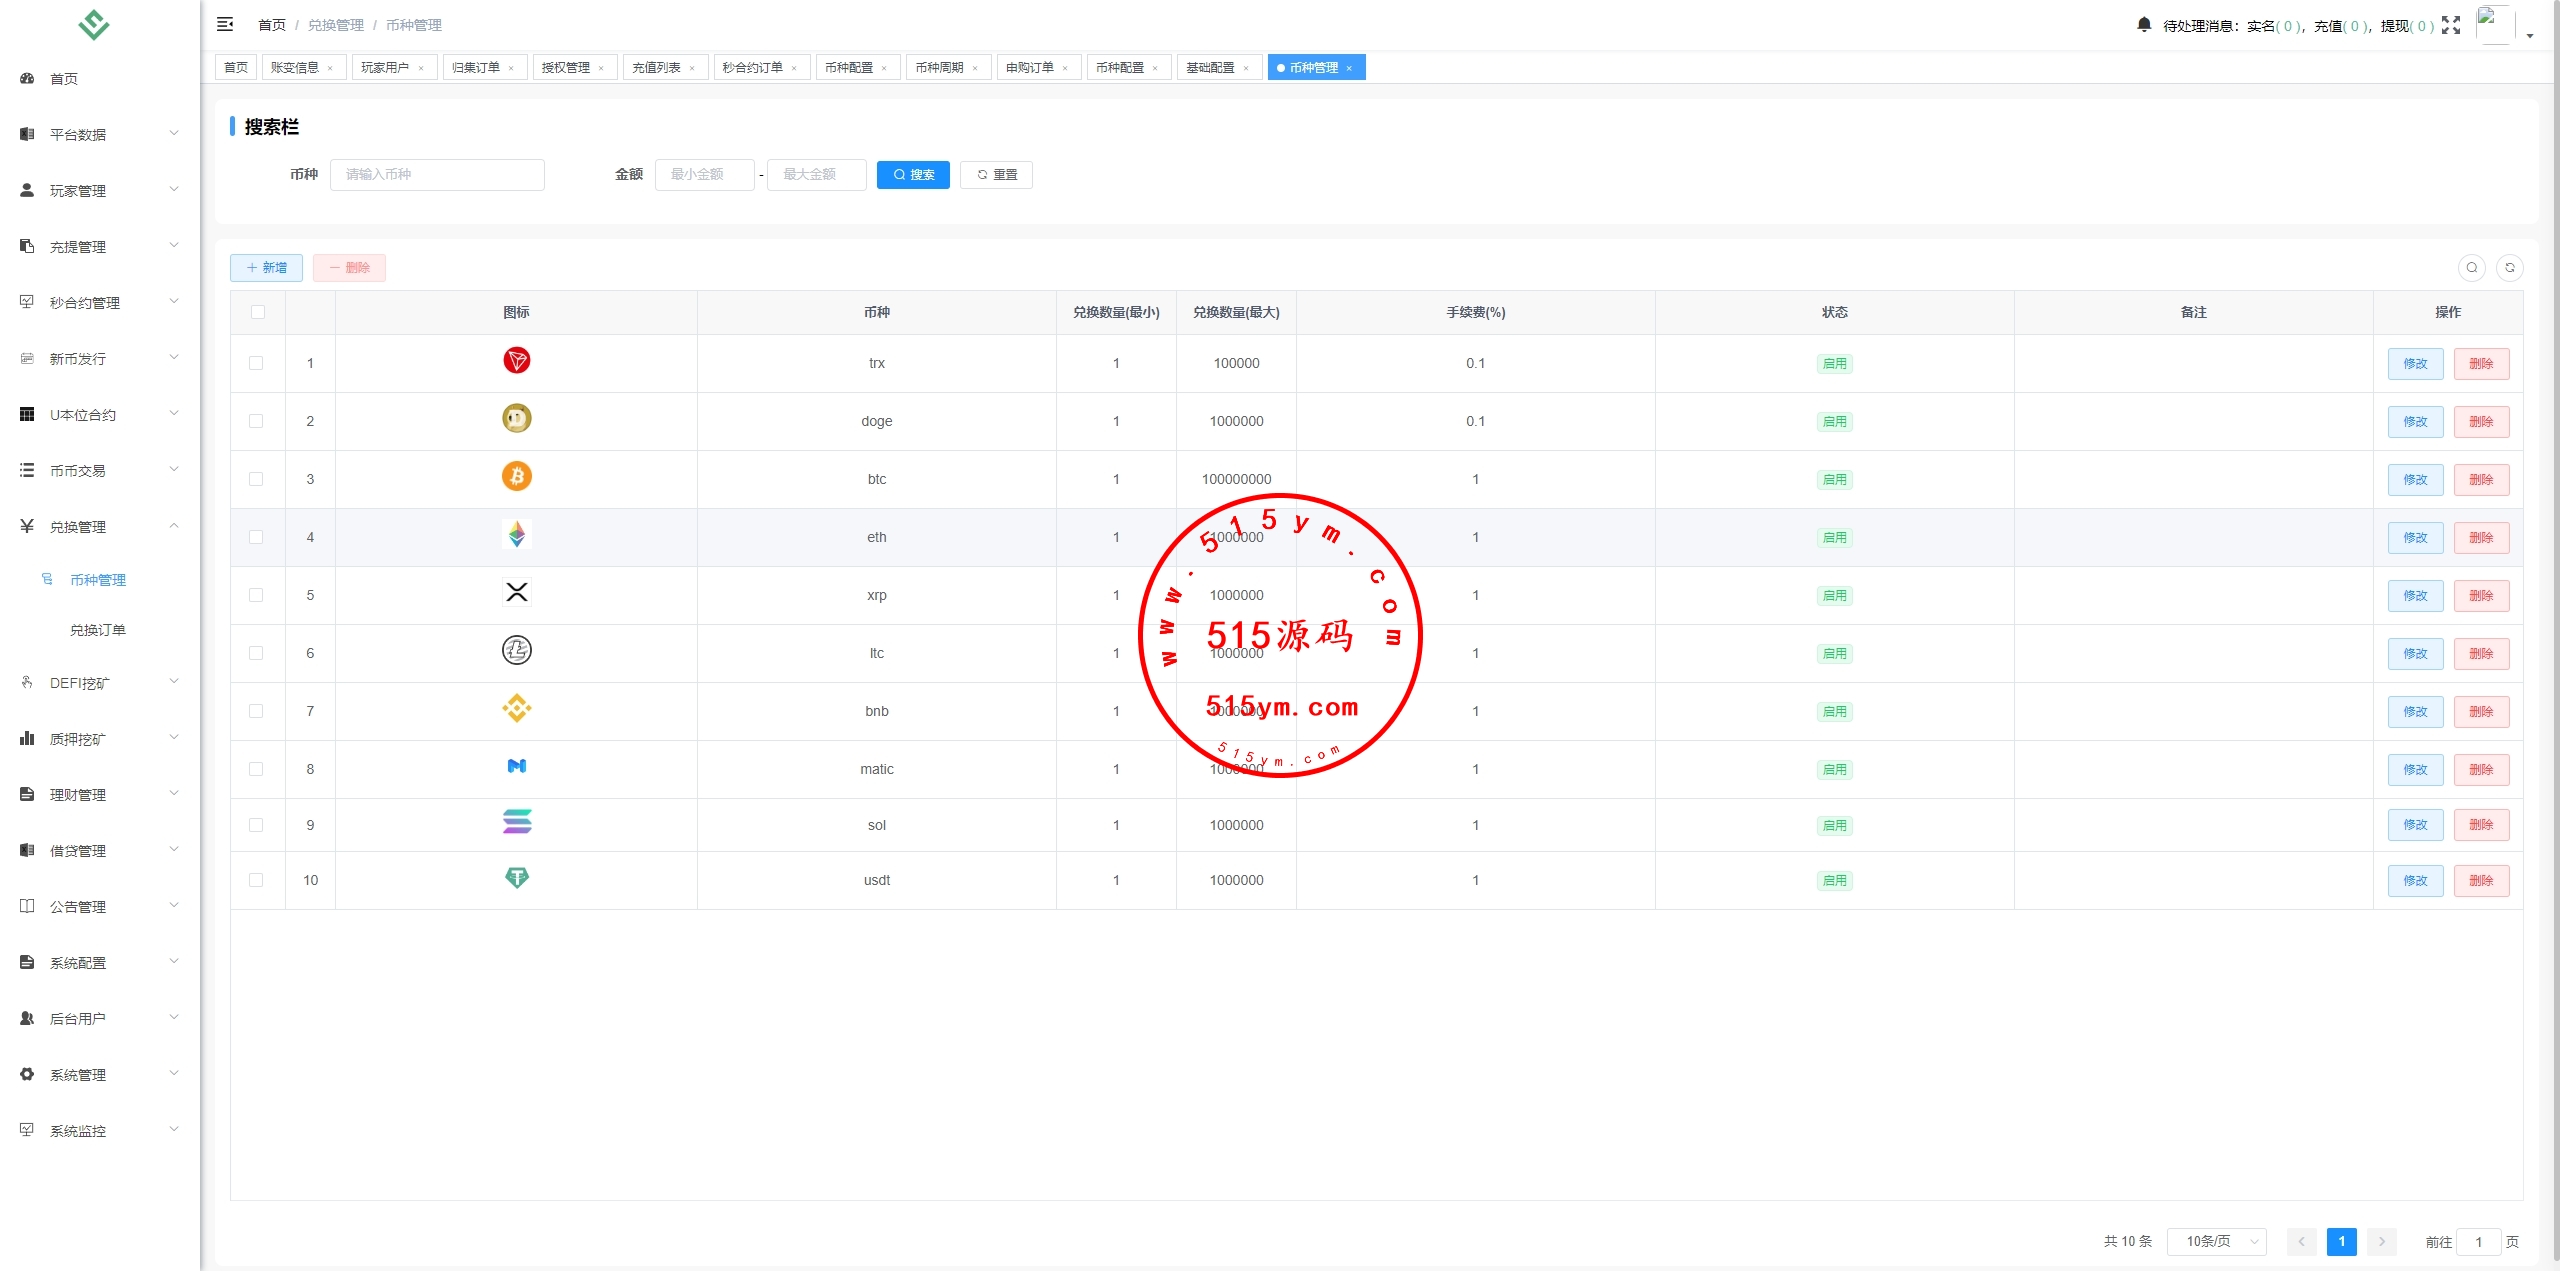Image resolution: width=2560 pixels, height=1271 pixels.
Task: Toggle fullscreen mode icon
Action: (2450, 25)
